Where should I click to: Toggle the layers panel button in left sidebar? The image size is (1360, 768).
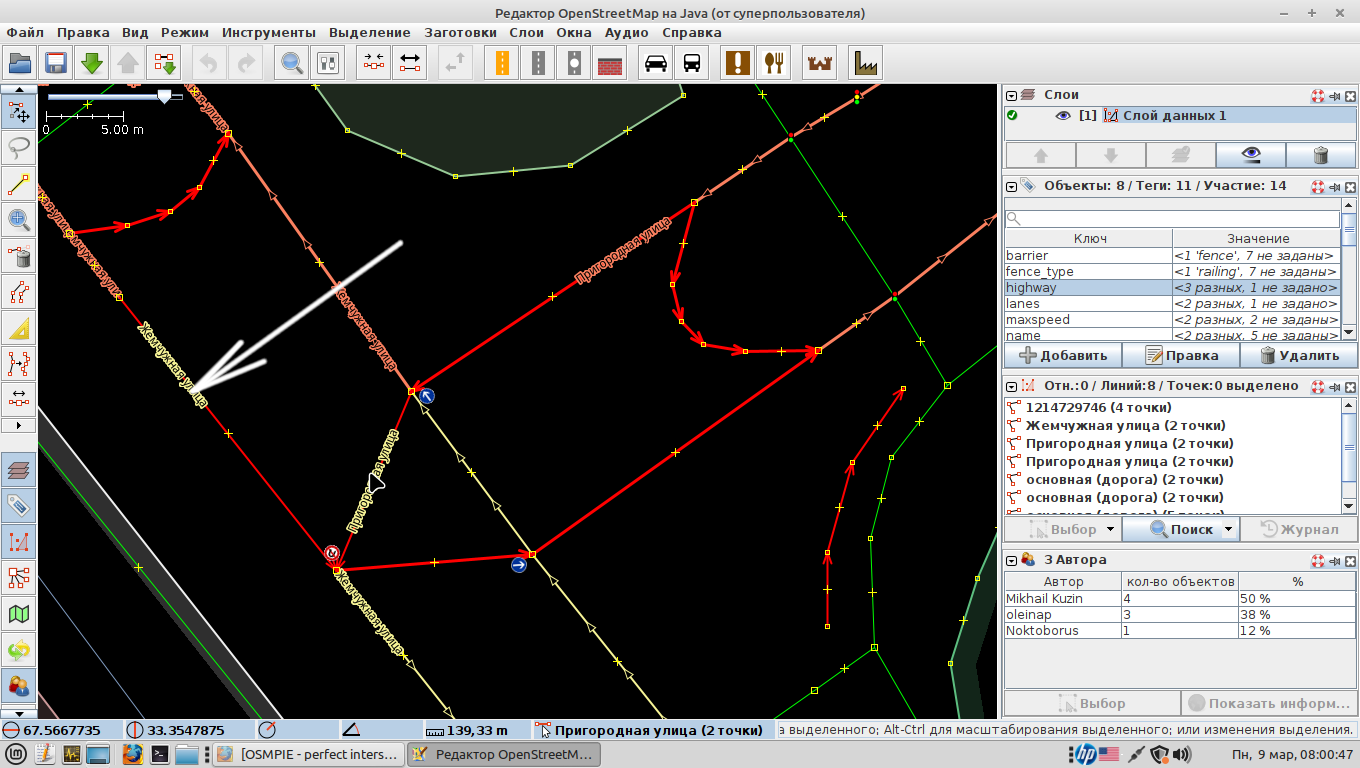click(x=18, y=469)
